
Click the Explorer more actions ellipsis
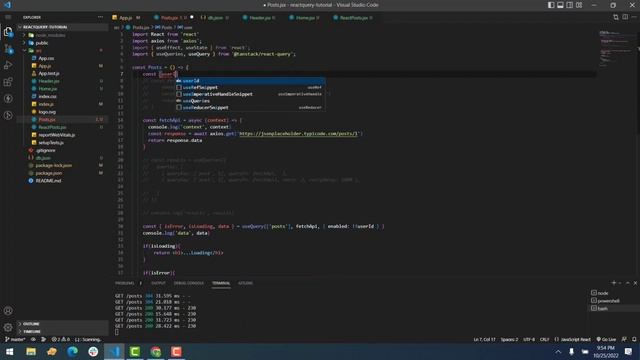click(x=100, y=17)
